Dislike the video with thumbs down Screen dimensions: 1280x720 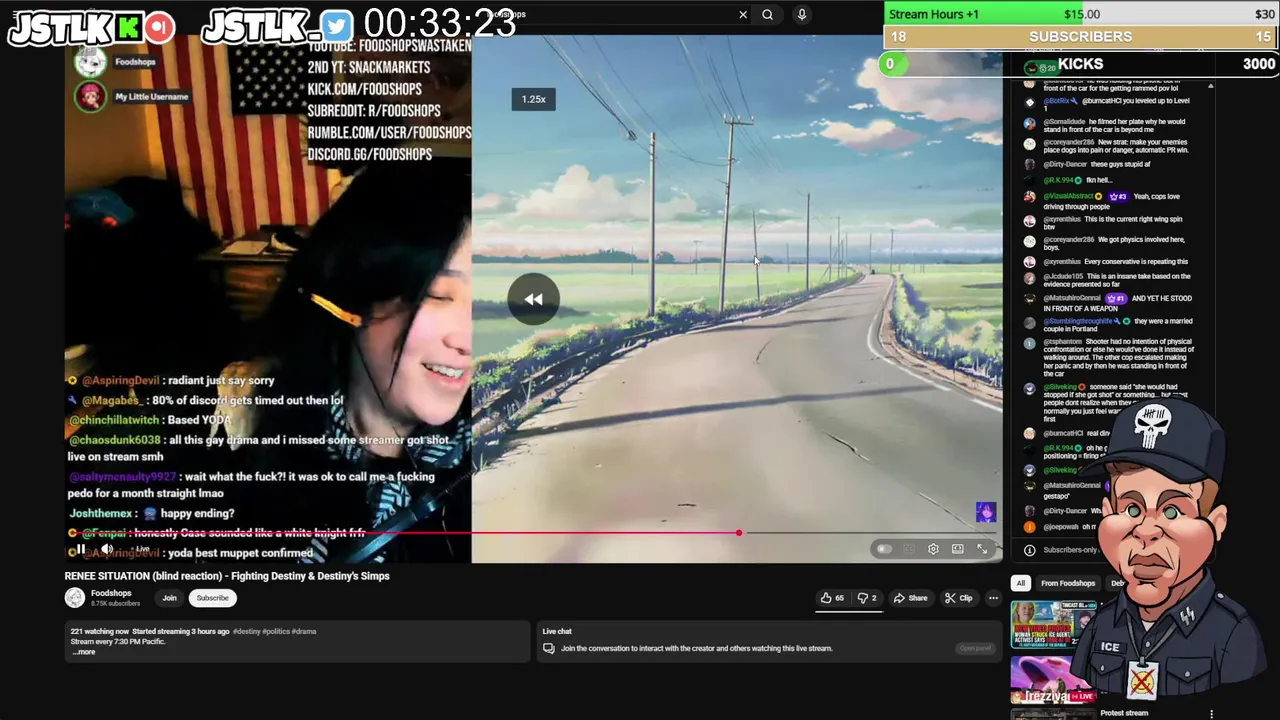pos(867,598)
